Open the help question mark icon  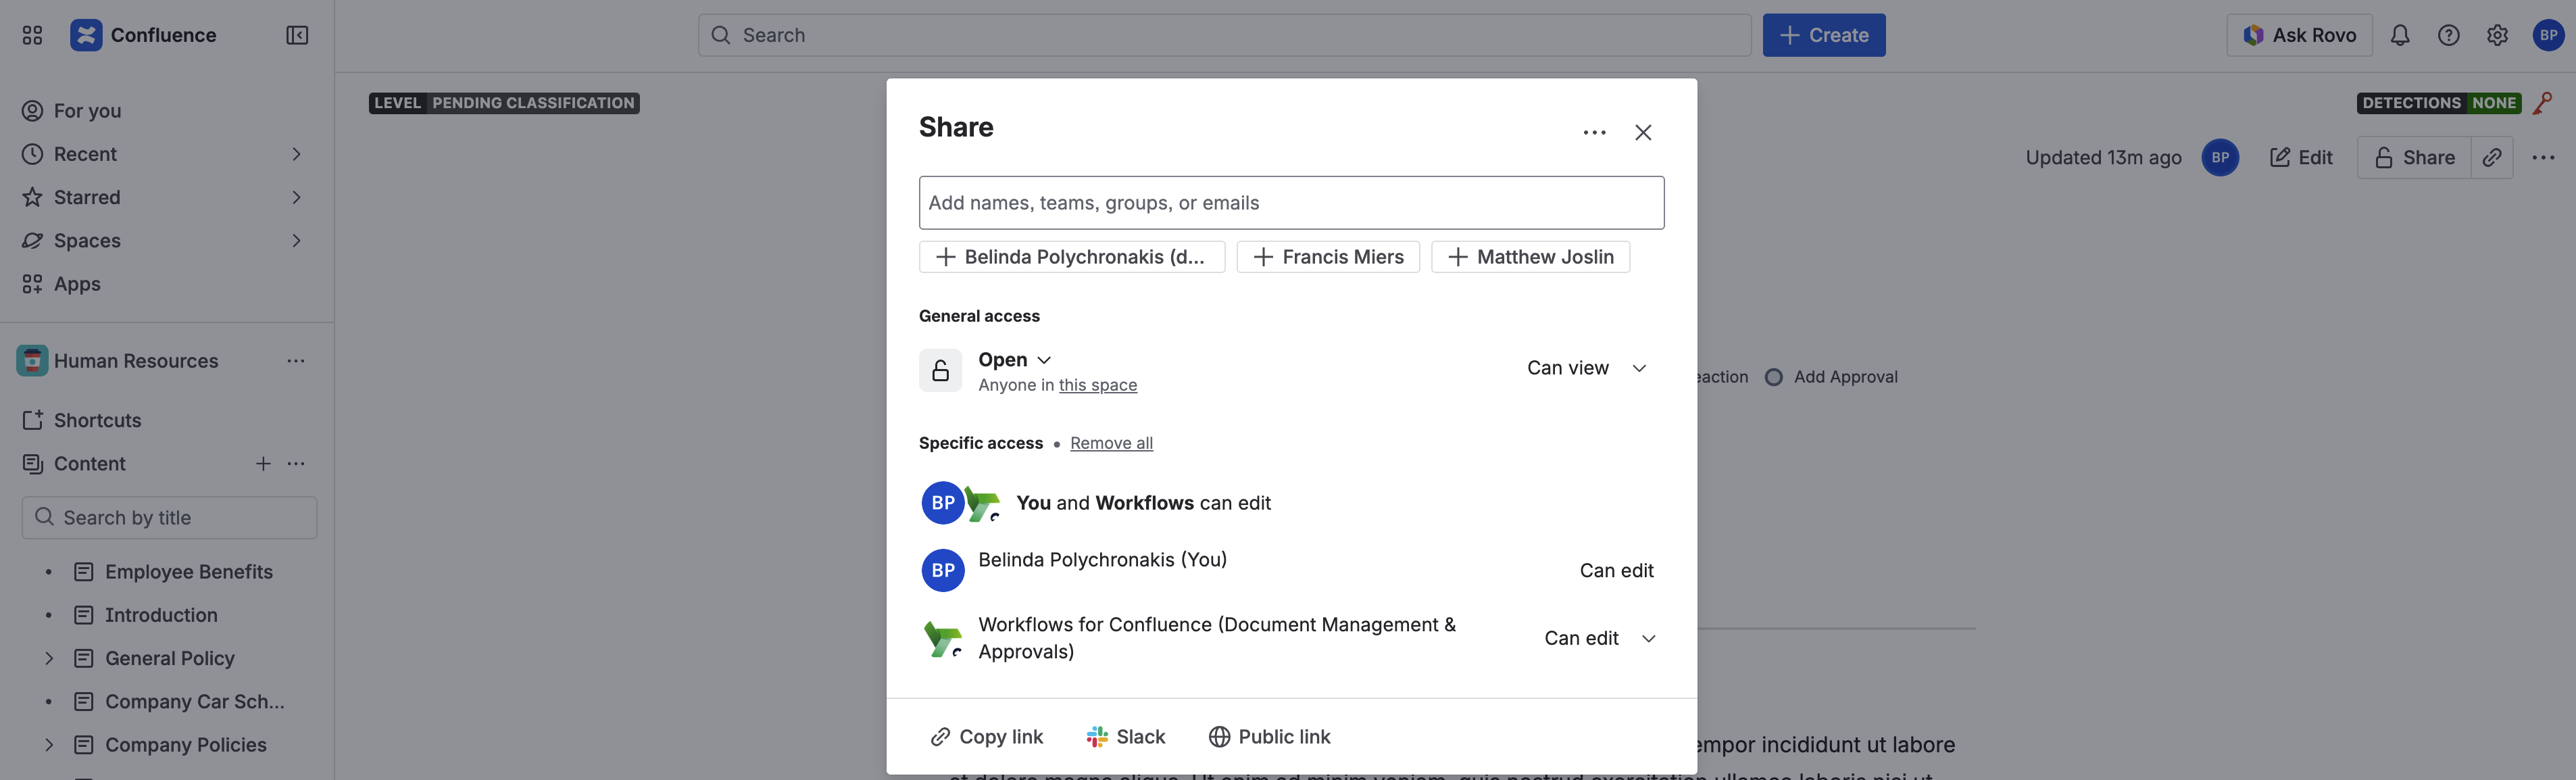click(2448, 35)
